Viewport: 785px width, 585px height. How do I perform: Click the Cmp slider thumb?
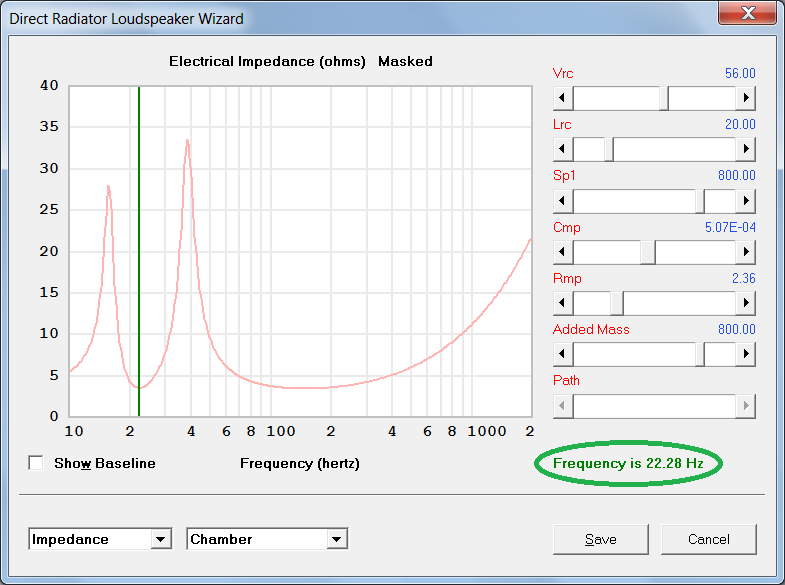[648, 252]
